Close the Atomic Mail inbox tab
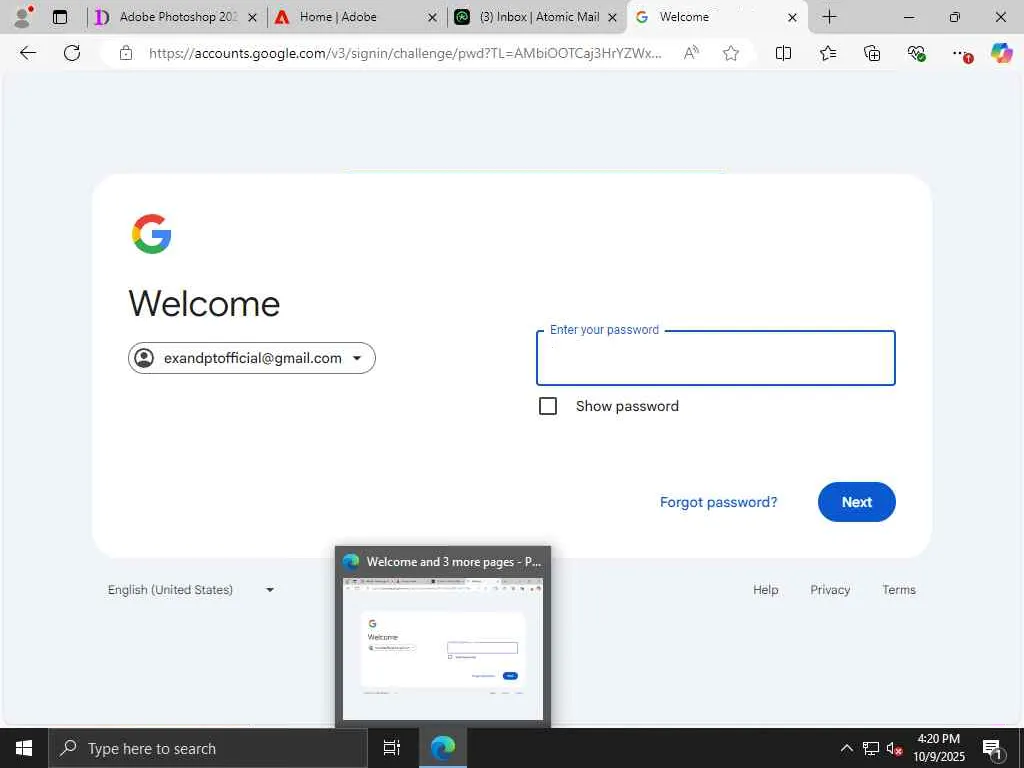 click(x=613, y=18)
